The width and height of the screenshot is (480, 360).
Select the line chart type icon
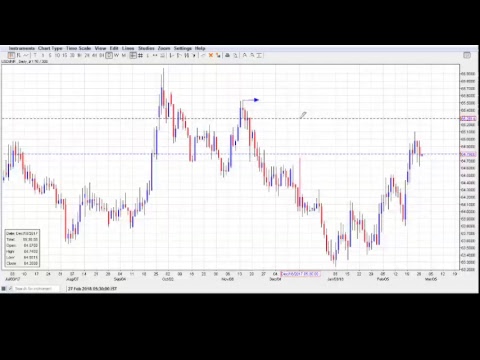point(26,55)
